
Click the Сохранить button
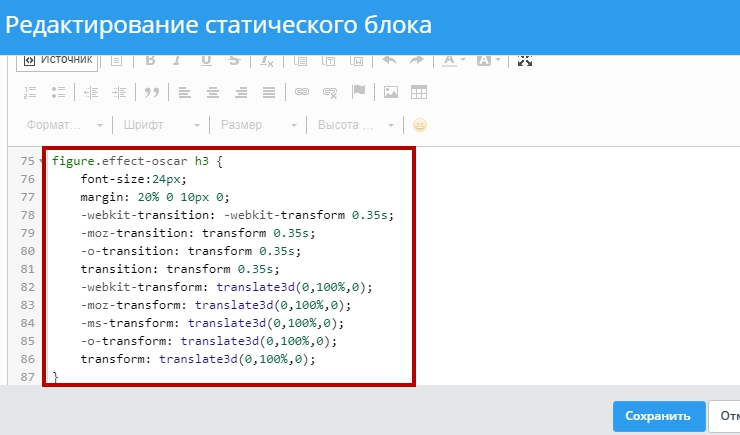657,416
